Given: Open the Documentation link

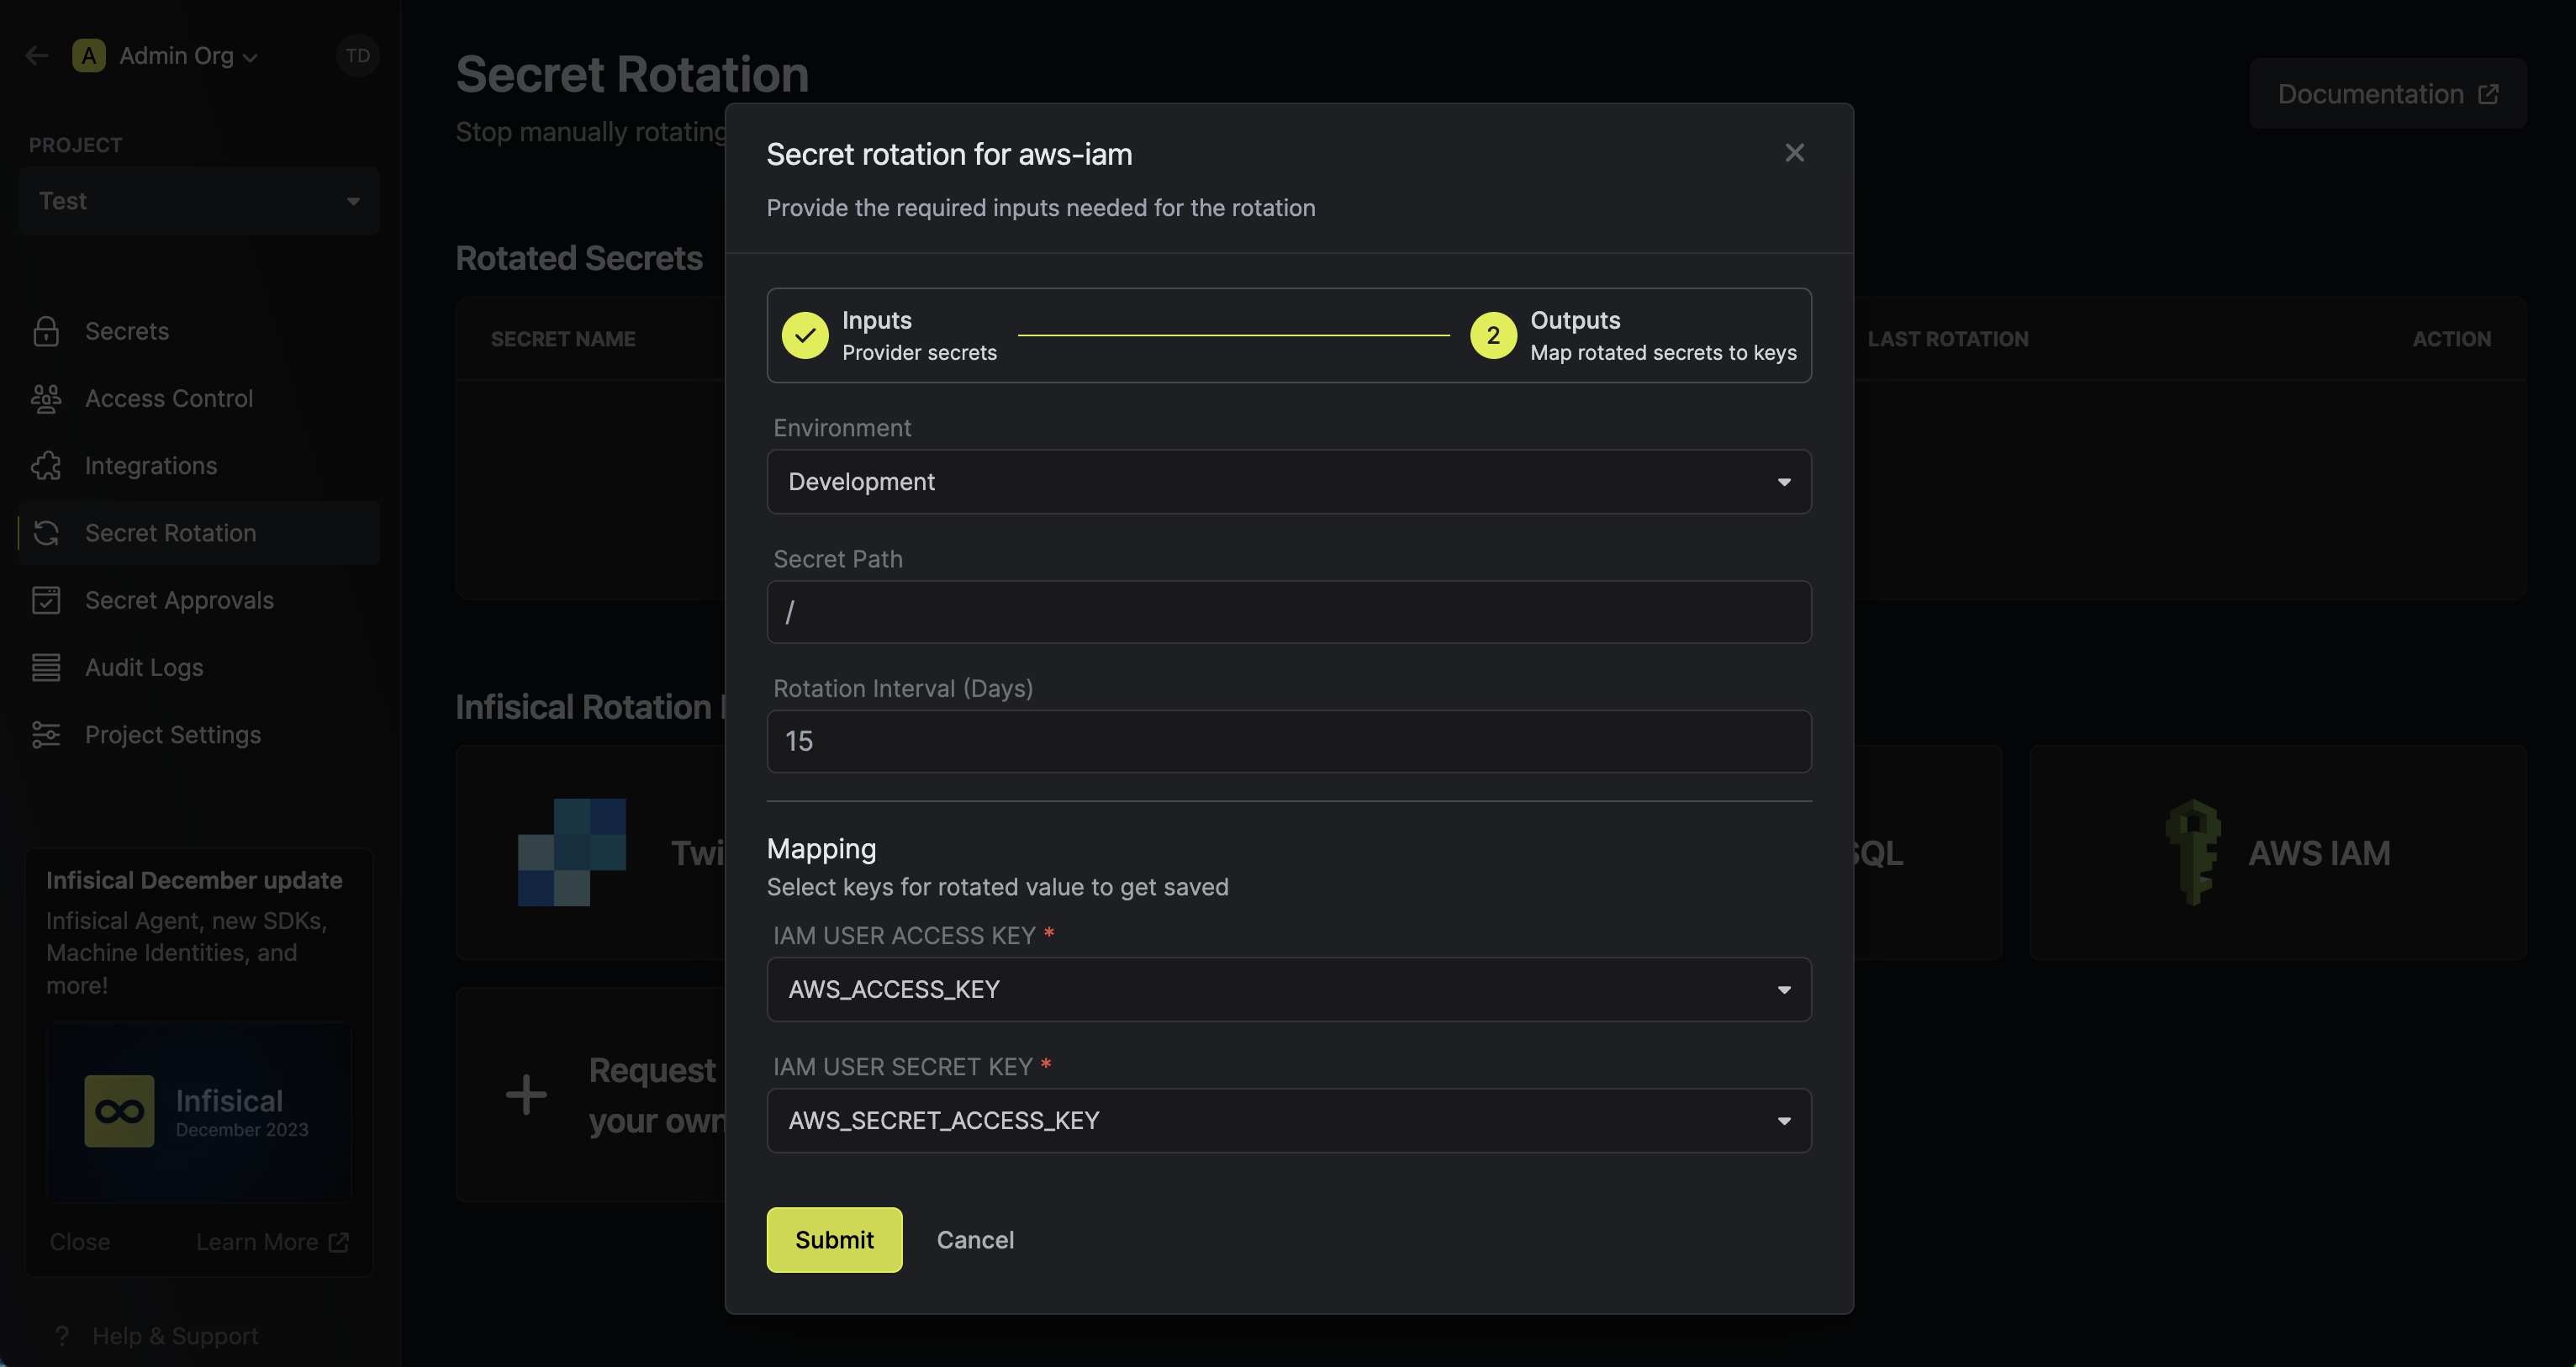Looking at the screenshot, I should (x=2387, y=94).
